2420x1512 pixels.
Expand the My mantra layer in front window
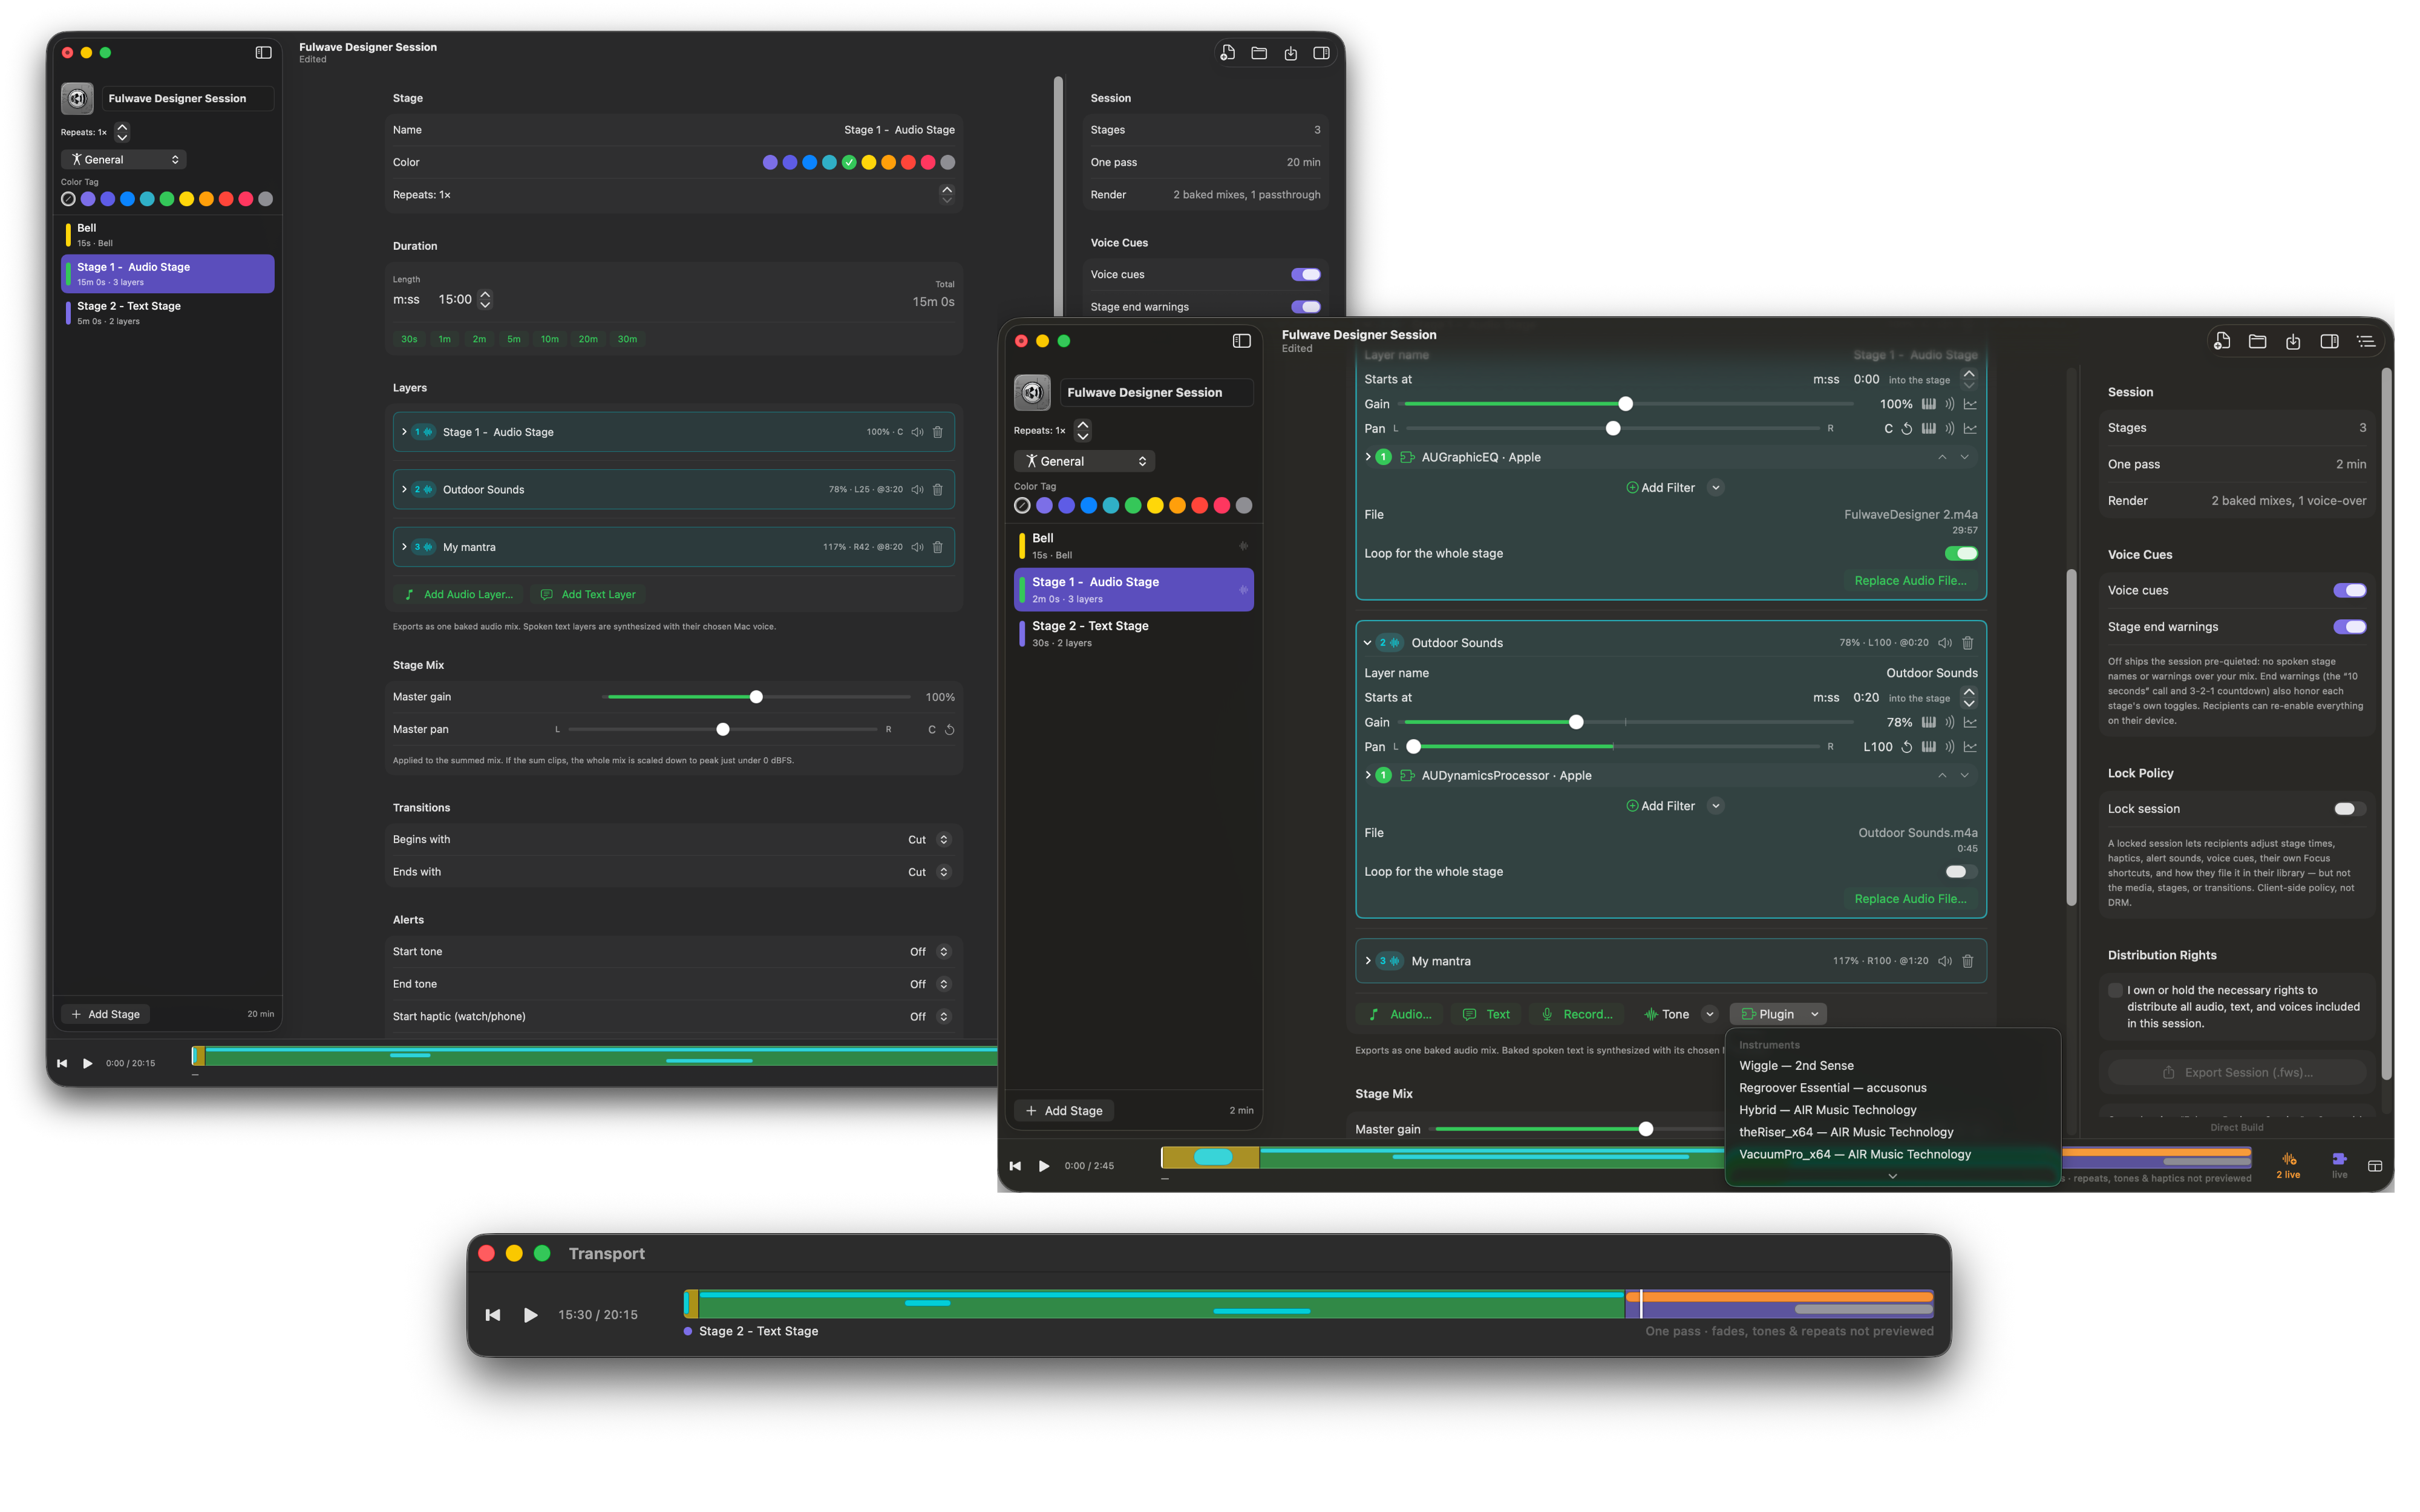click(x=1367, y=961)
